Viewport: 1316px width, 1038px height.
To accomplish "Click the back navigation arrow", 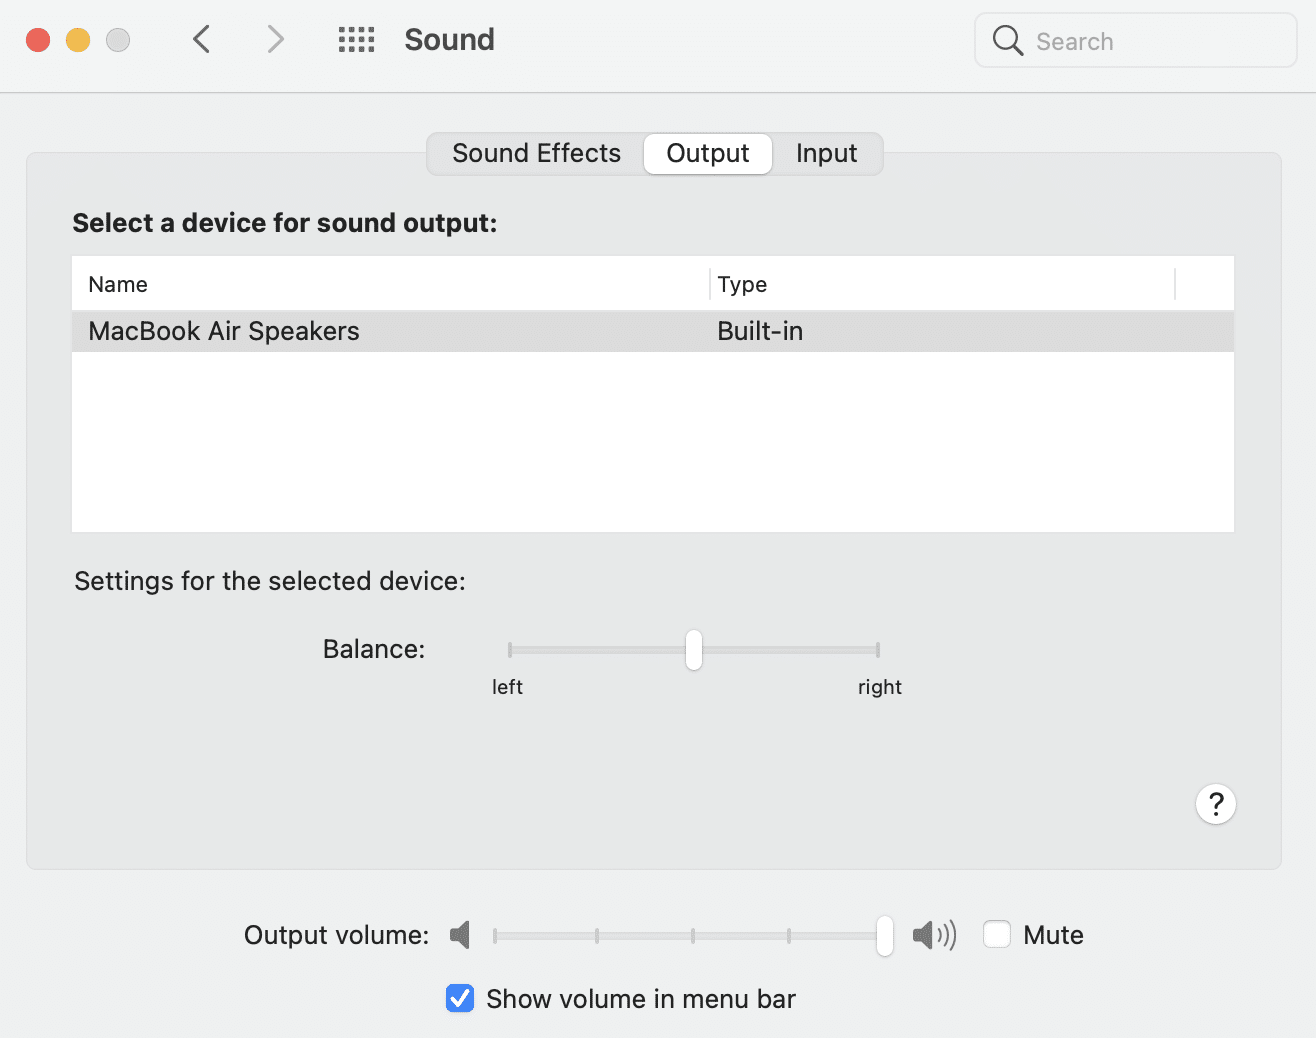I will coord(201,39).
